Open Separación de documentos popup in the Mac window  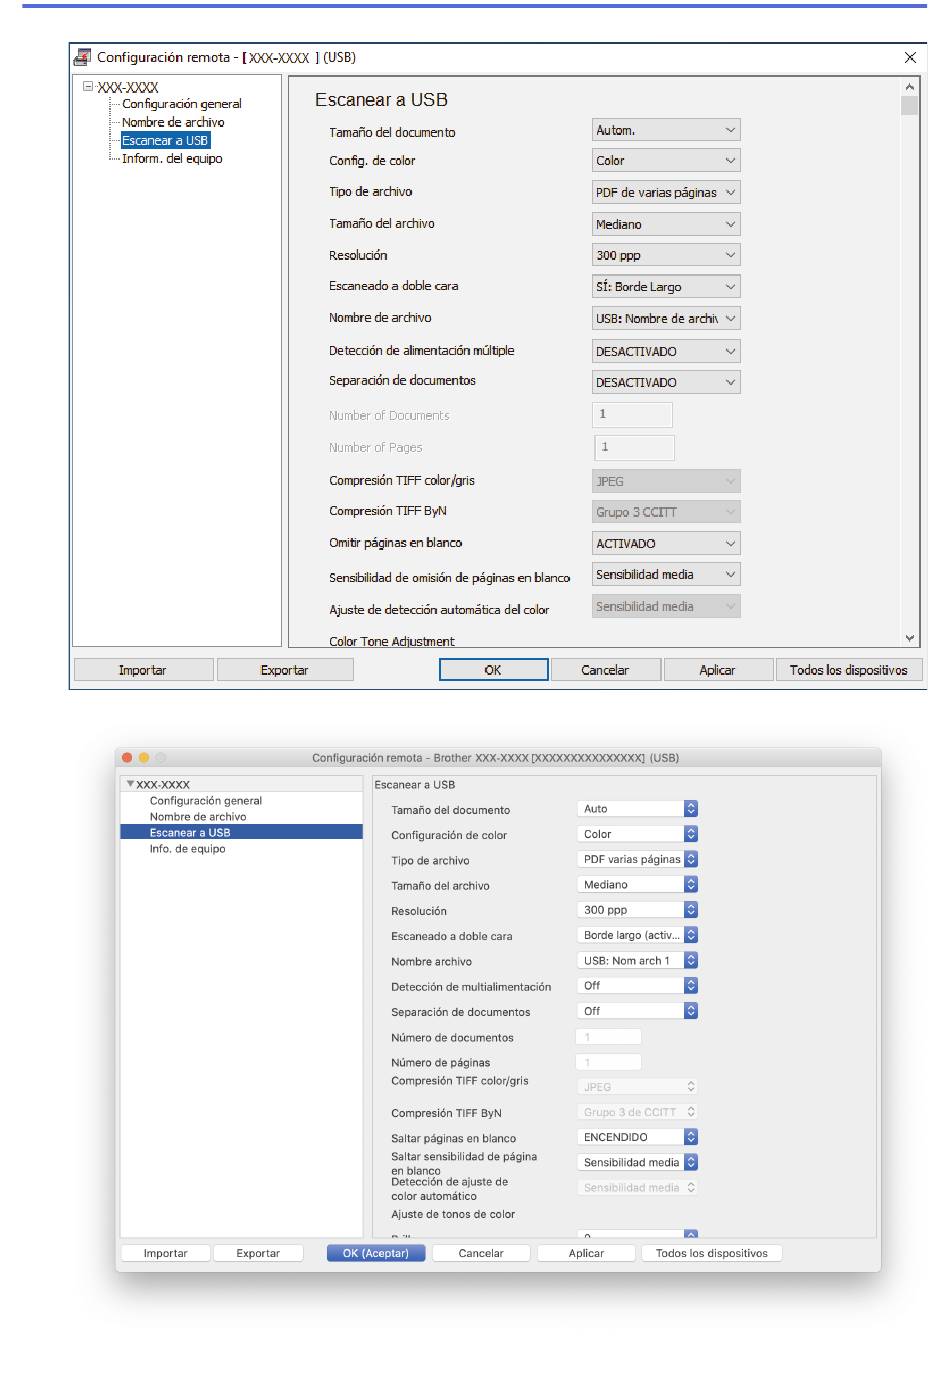click(638, 1011)
